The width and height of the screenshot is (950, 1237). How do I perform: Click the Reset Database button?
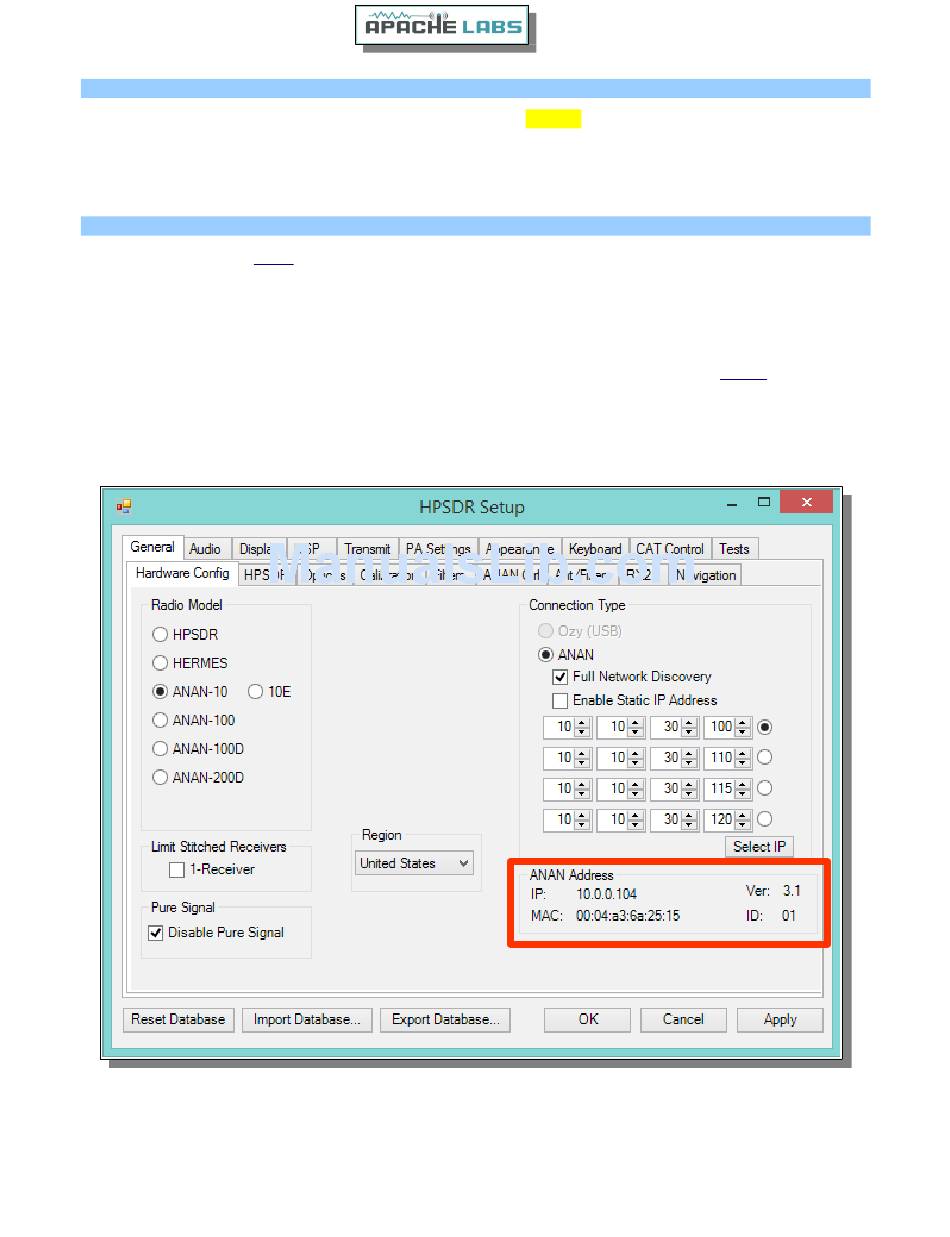(179, 1020)
